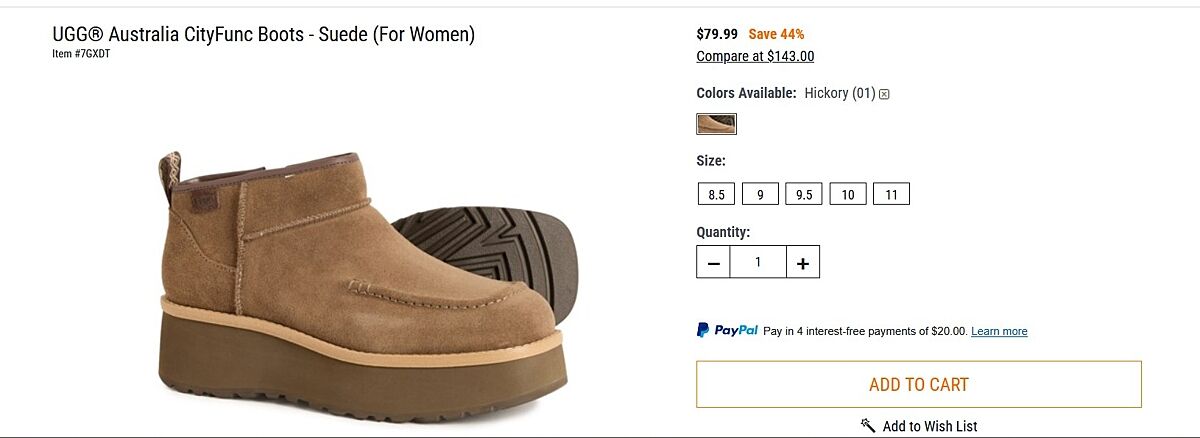
Task: Select size 10
Action: point(847,194)
